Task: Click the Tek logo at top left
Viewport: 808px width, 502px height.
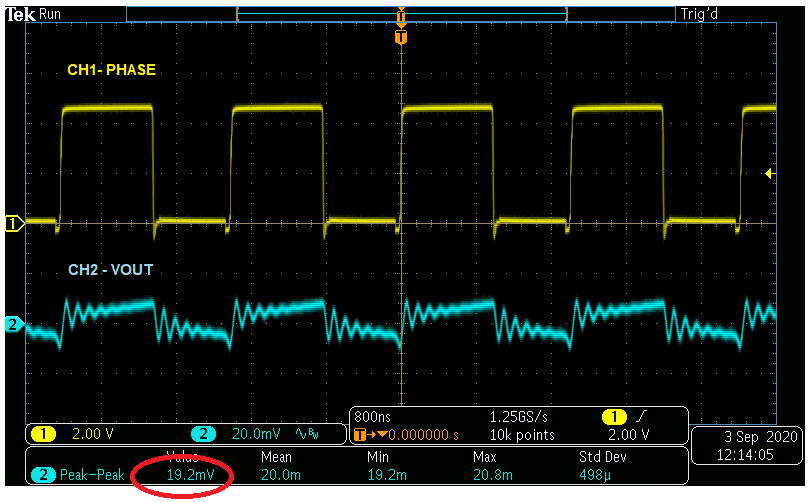Action: coord(21,14)
